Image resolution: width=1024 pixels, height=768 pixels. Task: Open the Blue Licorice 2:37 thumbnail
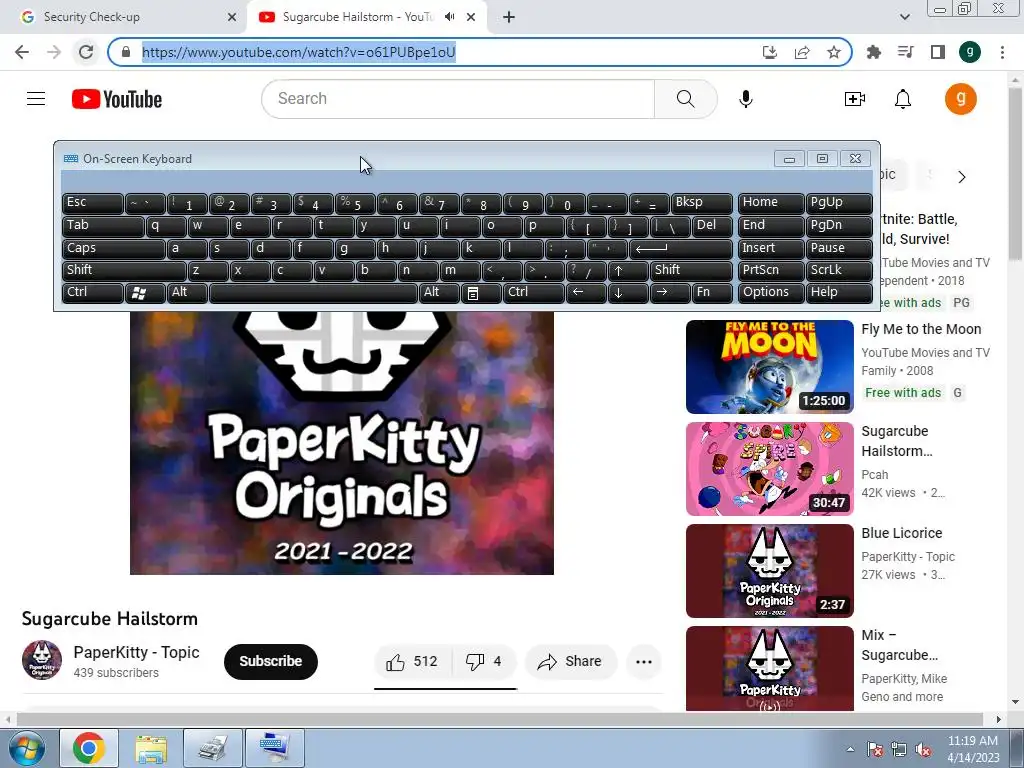click(x=769, y=571)
